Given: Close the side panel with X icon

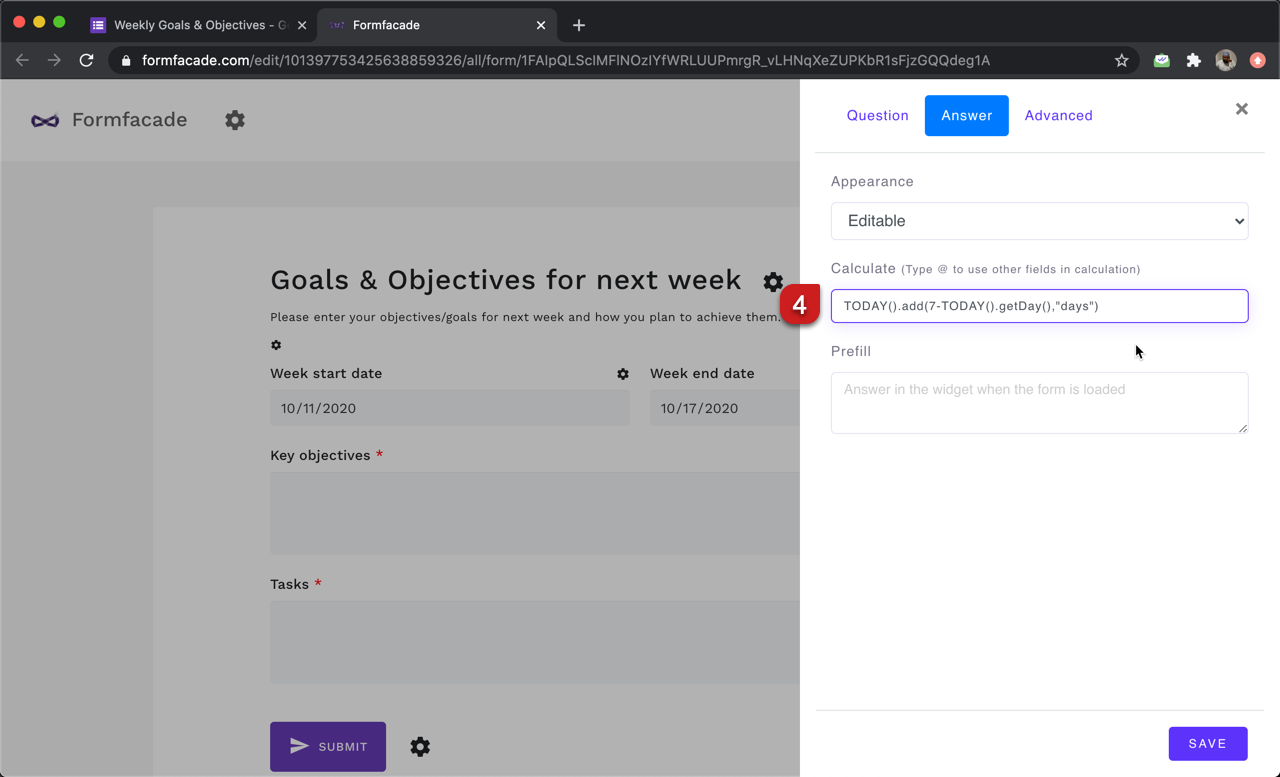Looking at the screenshot, I should click(x=1241, y=109).
